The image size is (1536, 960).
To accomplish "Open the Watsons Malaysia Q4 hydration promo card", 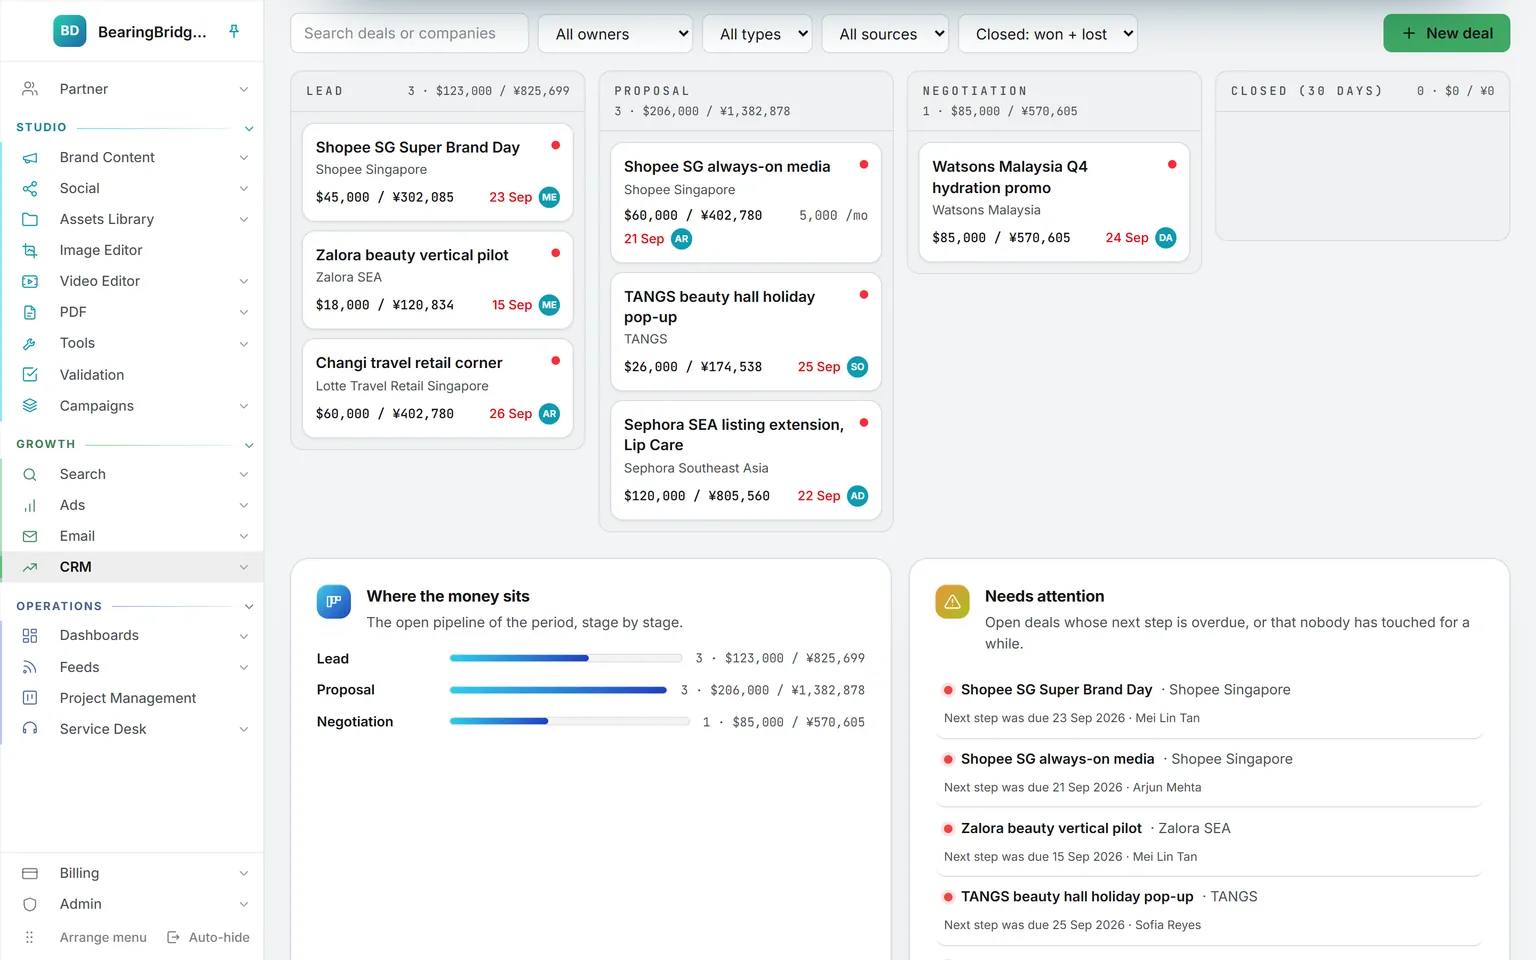I will (1054, 202).
